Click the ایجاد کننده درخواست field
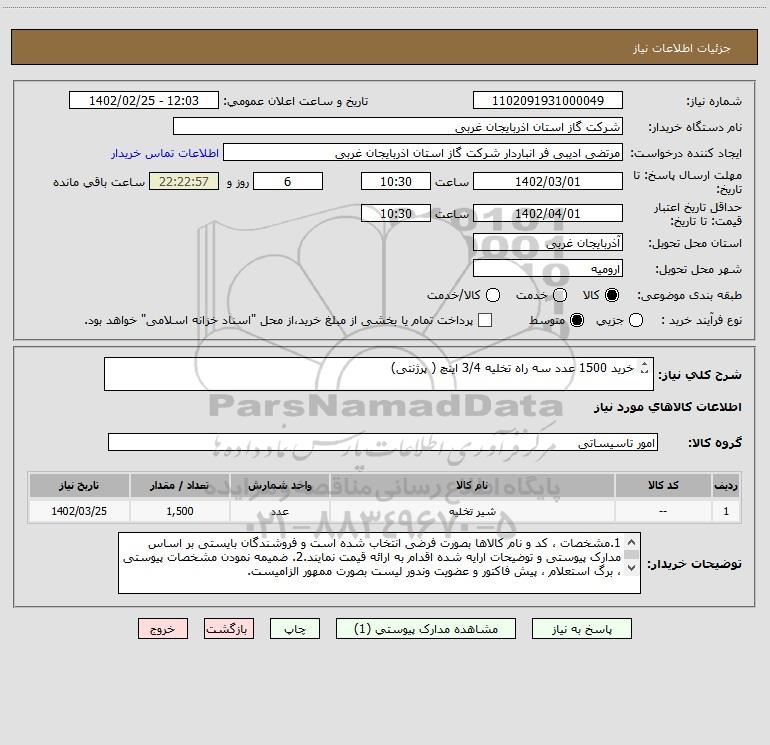The image size is (770, 745). (423, 152)
